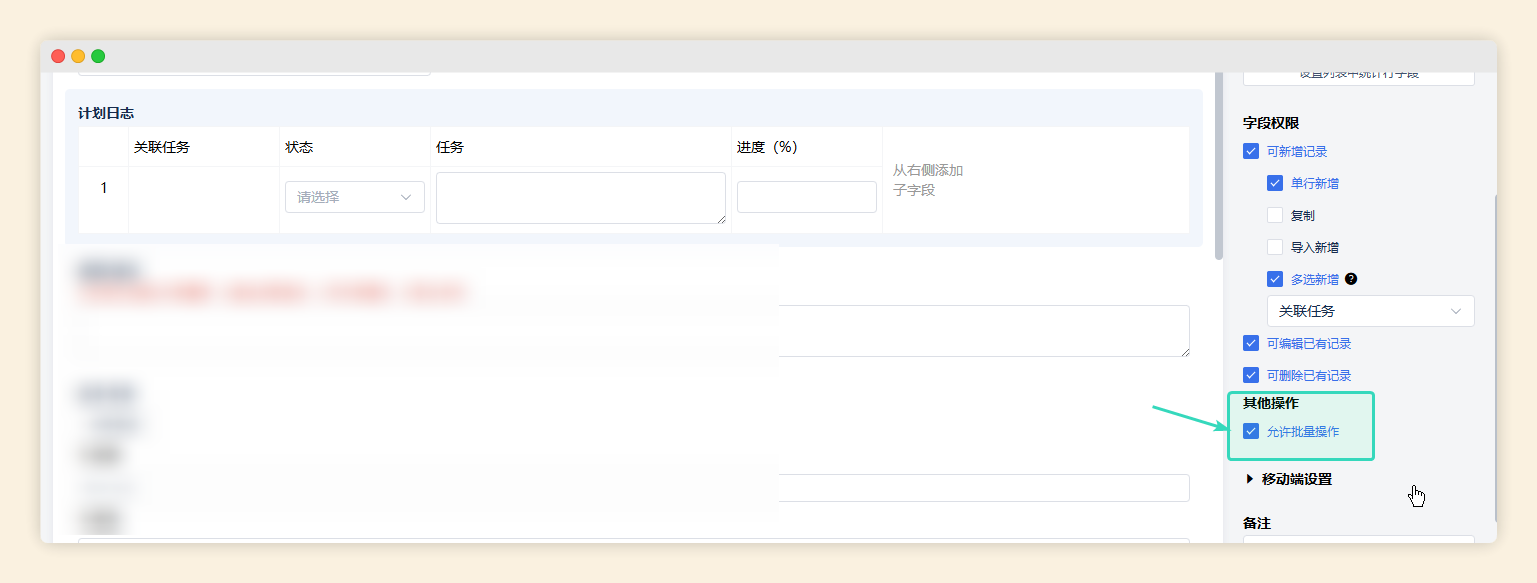Click the red close window button
Screen dimensions: 1537x583
click(x=58, y=56)
